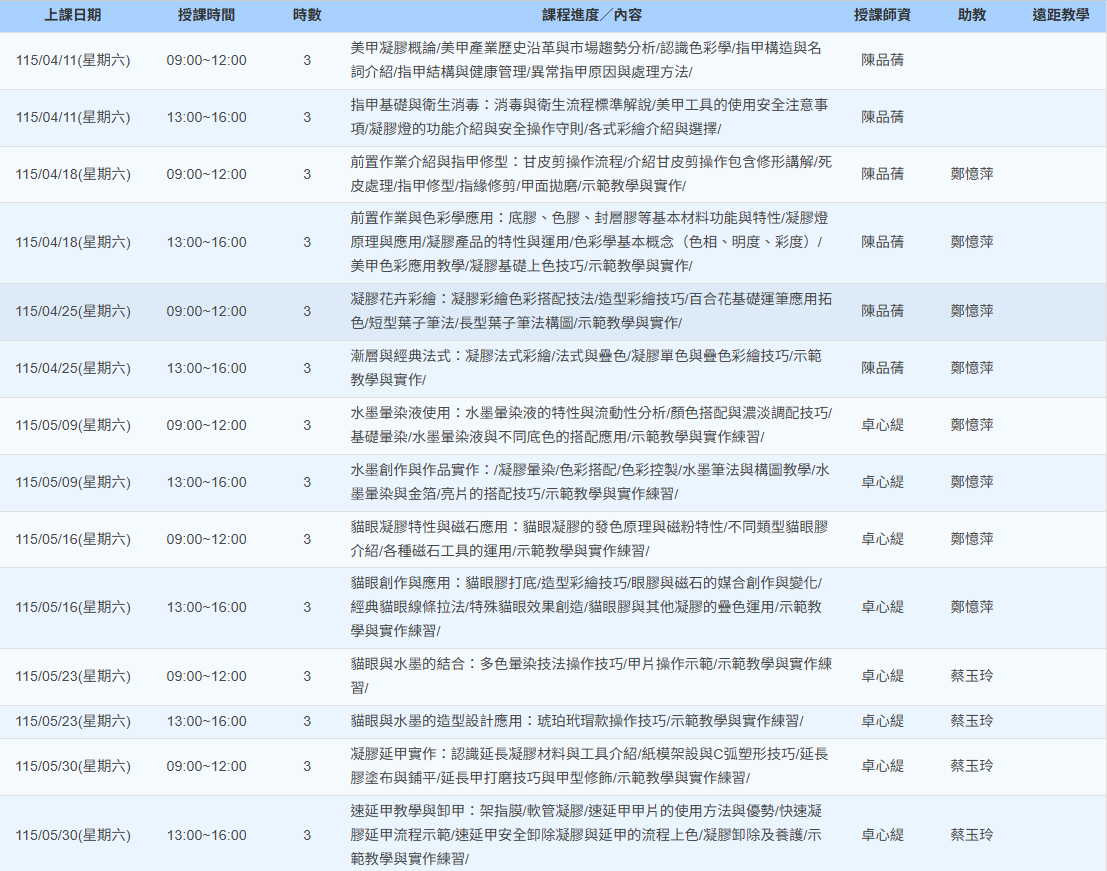
Task: Click the 上課日期 column header
Action: pos(72,16)
